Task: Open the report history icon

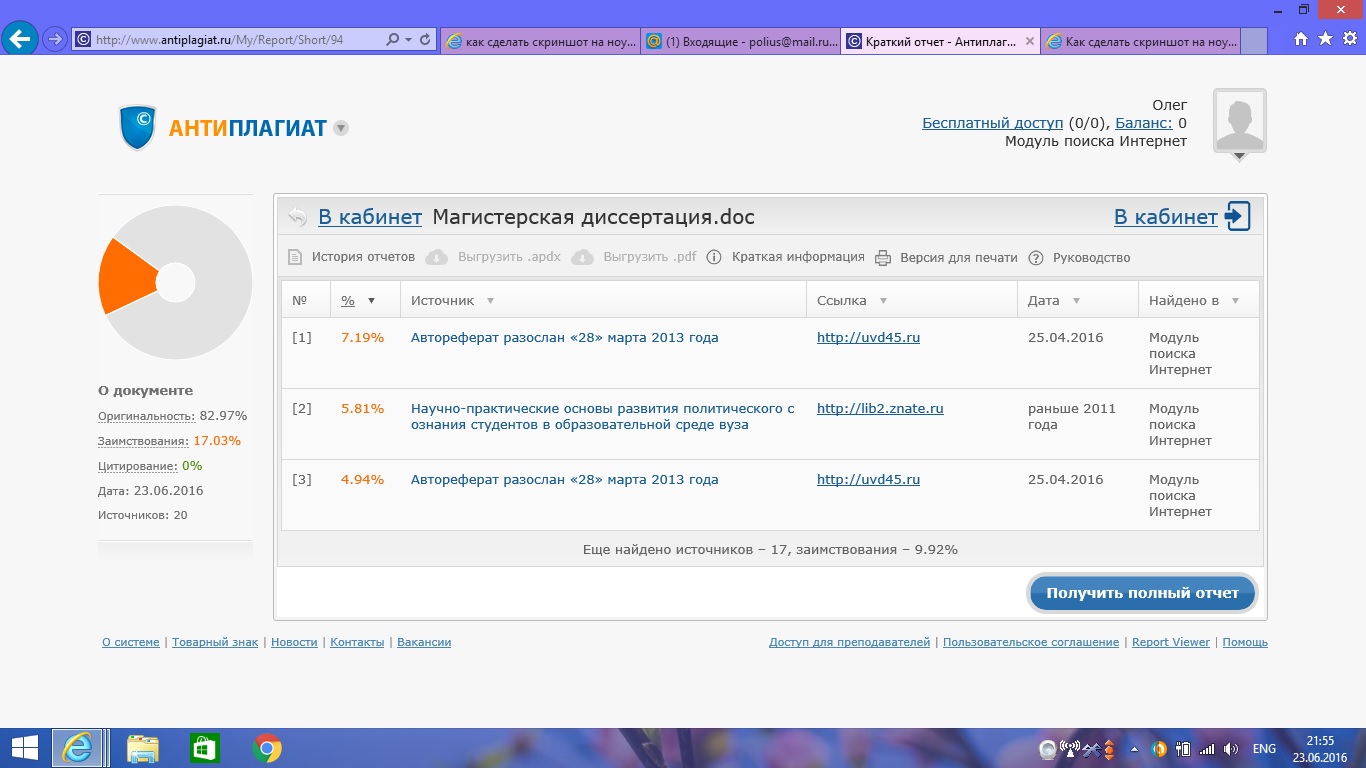Action: [295, 257]
